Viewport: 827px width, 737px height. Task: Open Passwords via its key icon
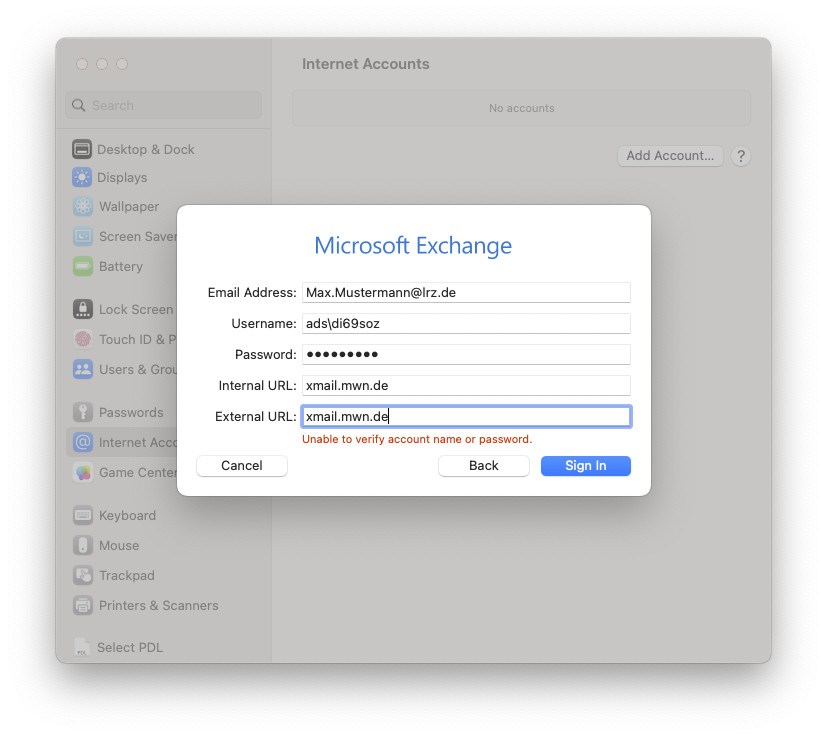pos(82,412)
